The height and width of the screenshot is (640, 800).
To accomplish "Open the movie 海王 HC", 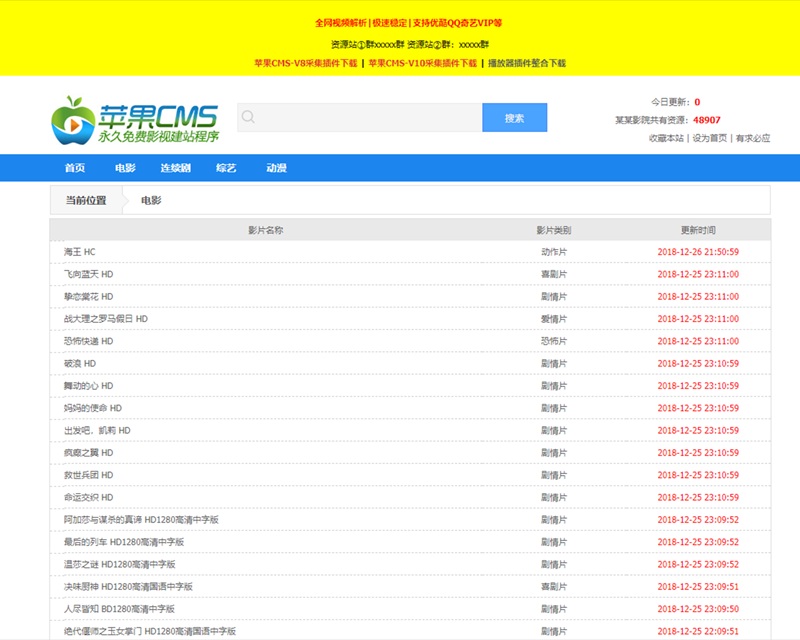I will (x=77, y=252).
